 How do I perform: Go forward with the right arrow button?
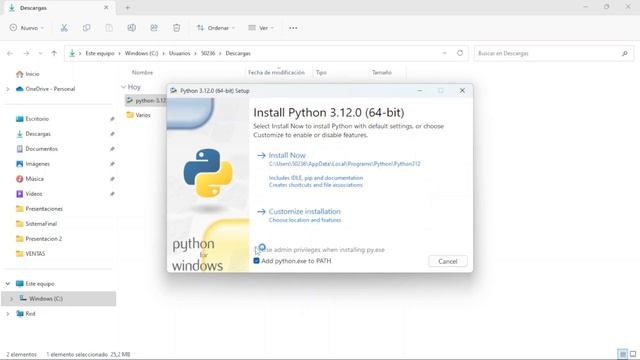coord(26,53)
